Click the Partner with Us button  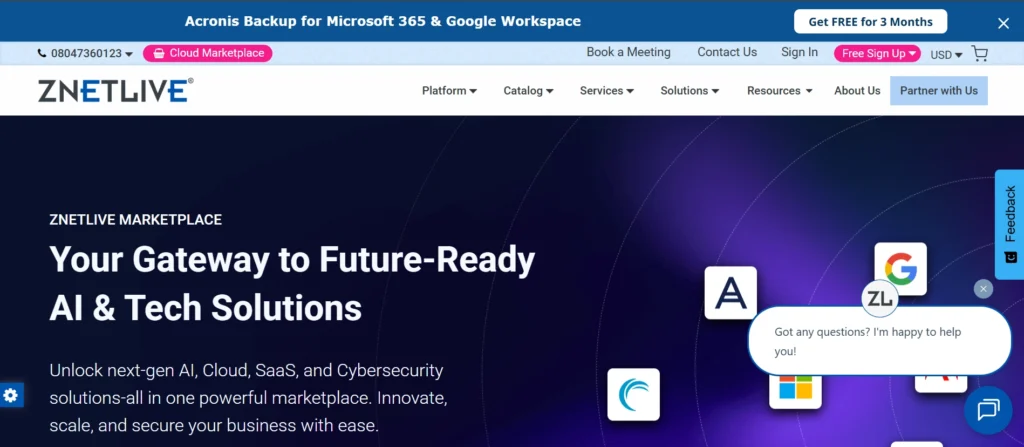click(x=938, y=91)
